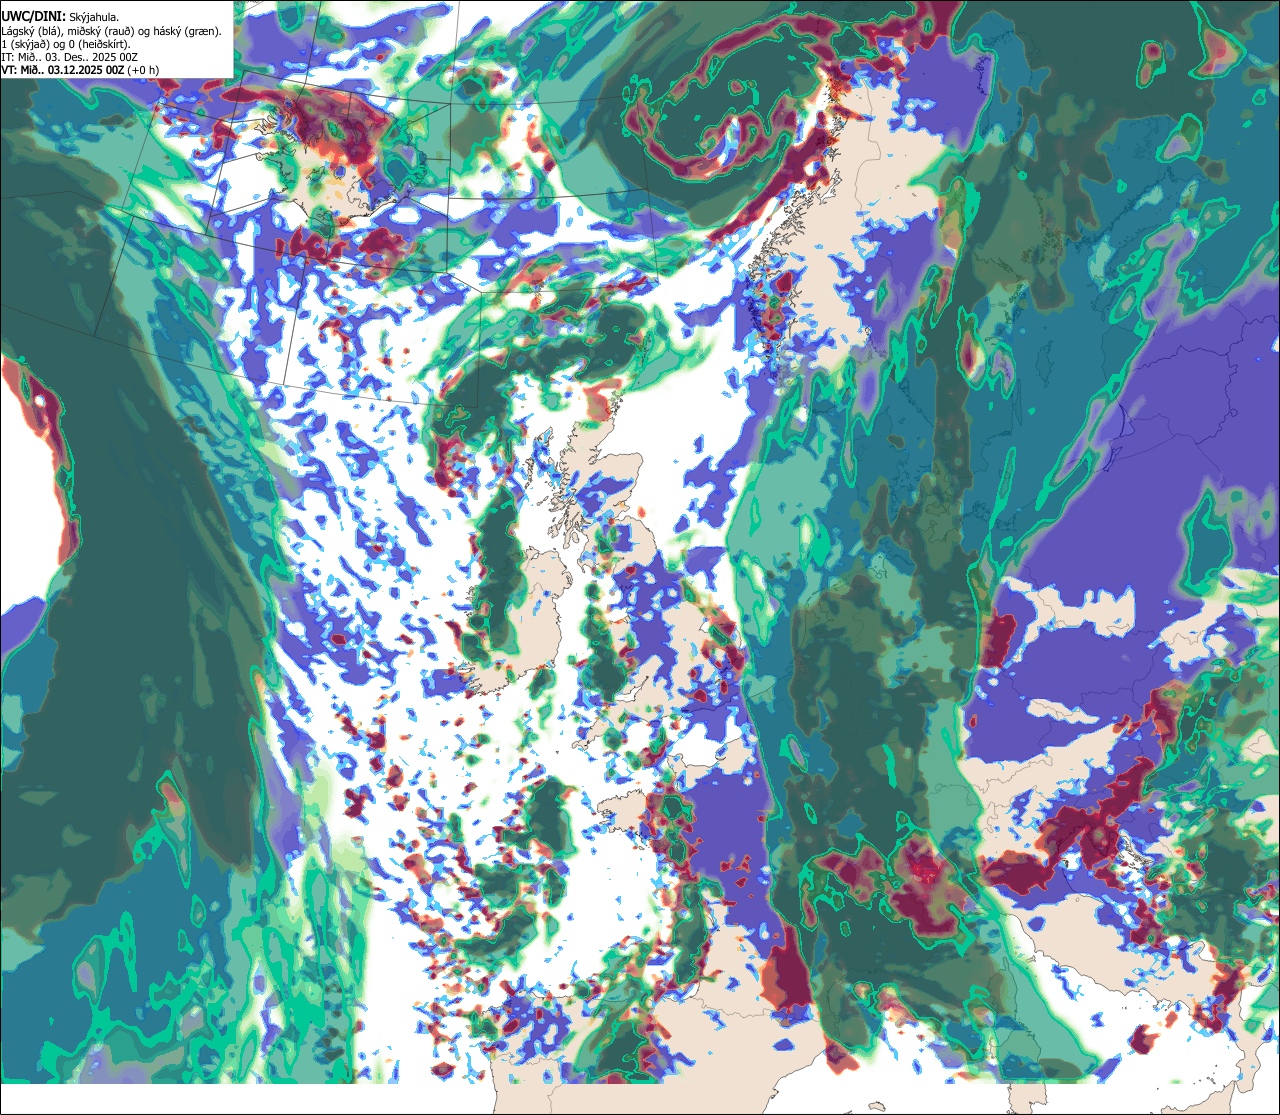The height and width of the screenshot is (1115, 1280).
Task: Click the 'IT: Mið.. 03. Des.. 2025 00Z' line
Action: (x=70, y=57)
